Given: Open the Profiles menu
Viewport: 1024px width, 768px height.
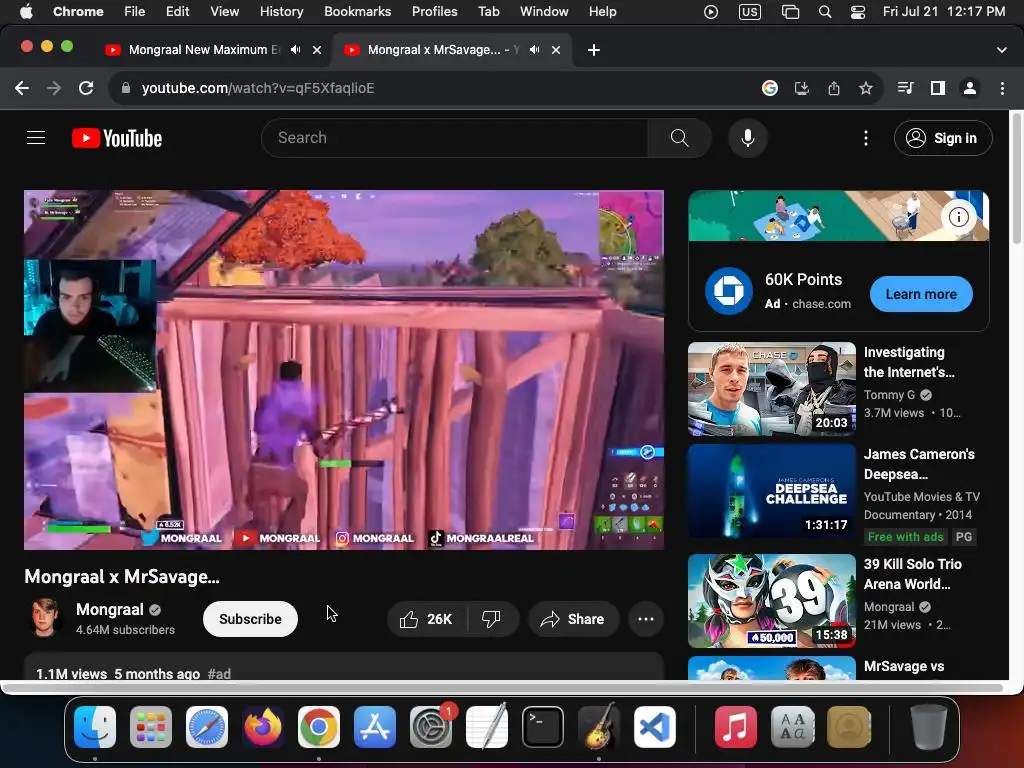Looking at the screenshot, I should point(434,12).
